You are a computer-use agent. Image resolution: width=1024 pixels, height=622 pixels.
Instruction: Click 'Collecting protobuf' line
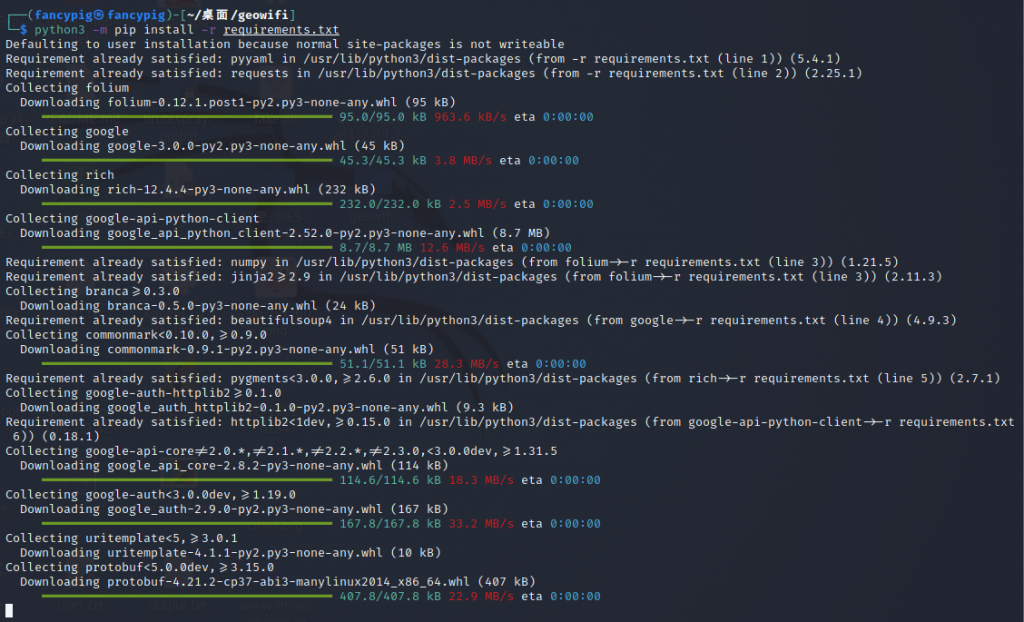tap(140, 567)
